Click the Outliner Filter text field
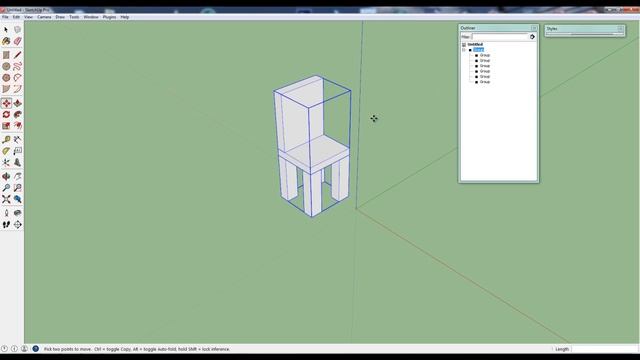 500,37
